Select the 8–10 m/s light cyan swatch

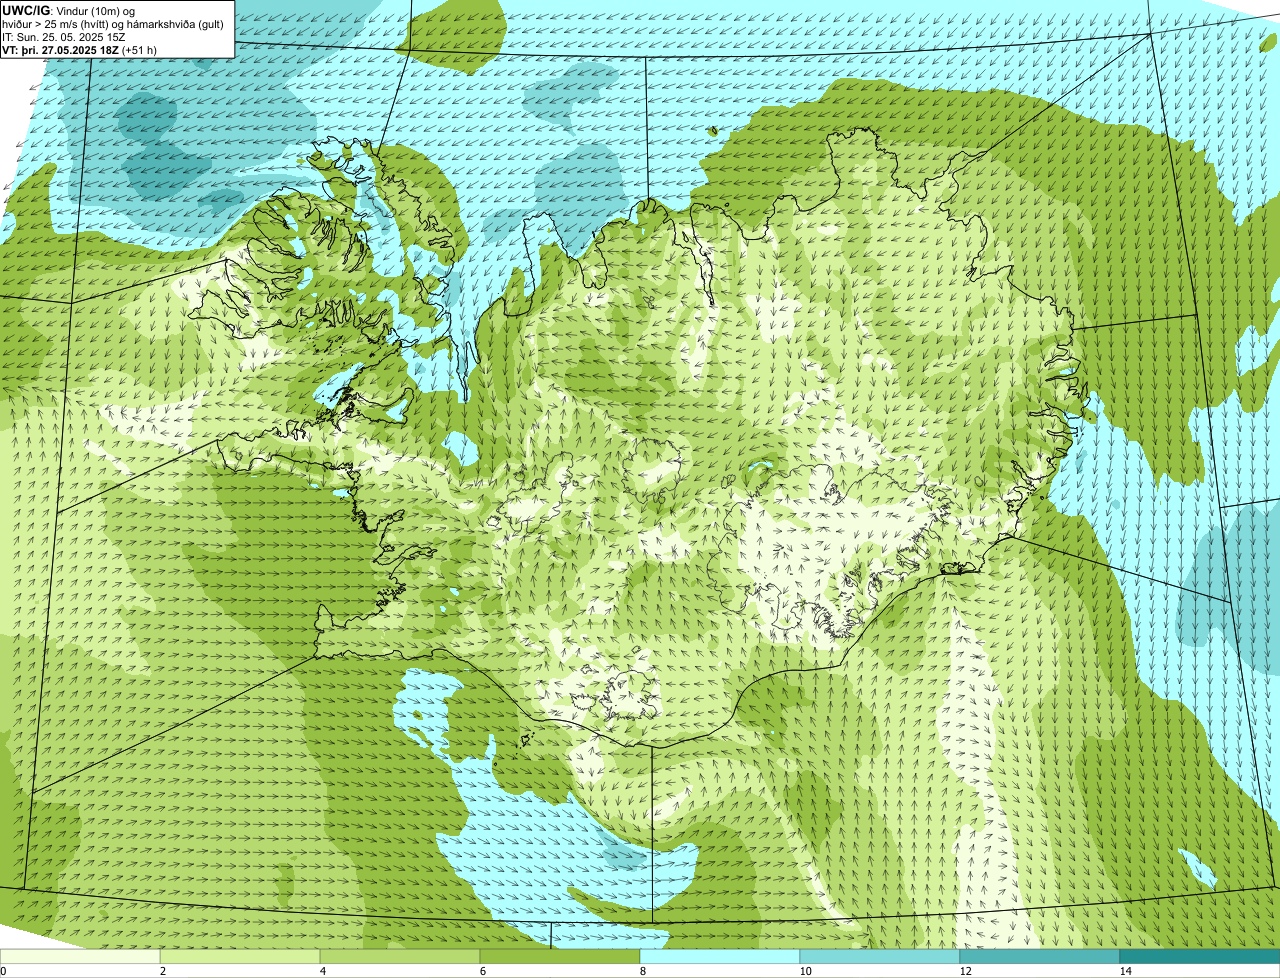tap(720, 956)
